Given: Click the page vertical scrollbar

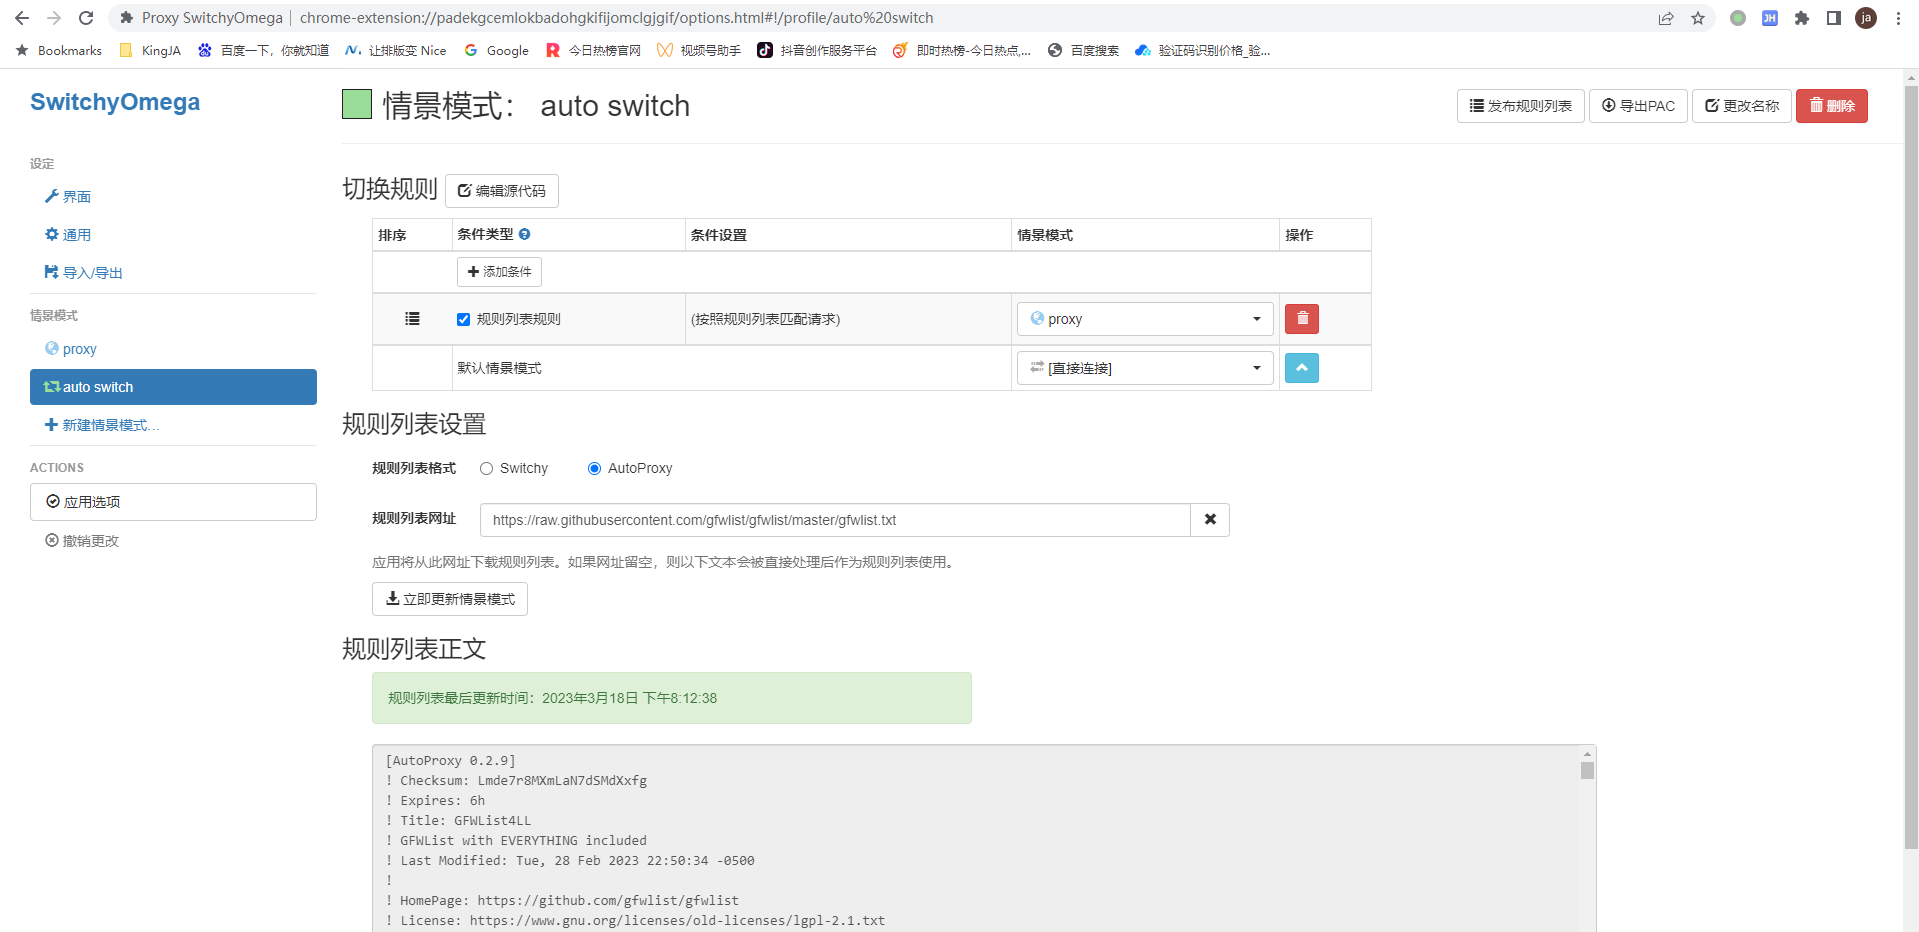Looking at the screenshot, I should coord(1911,468).
